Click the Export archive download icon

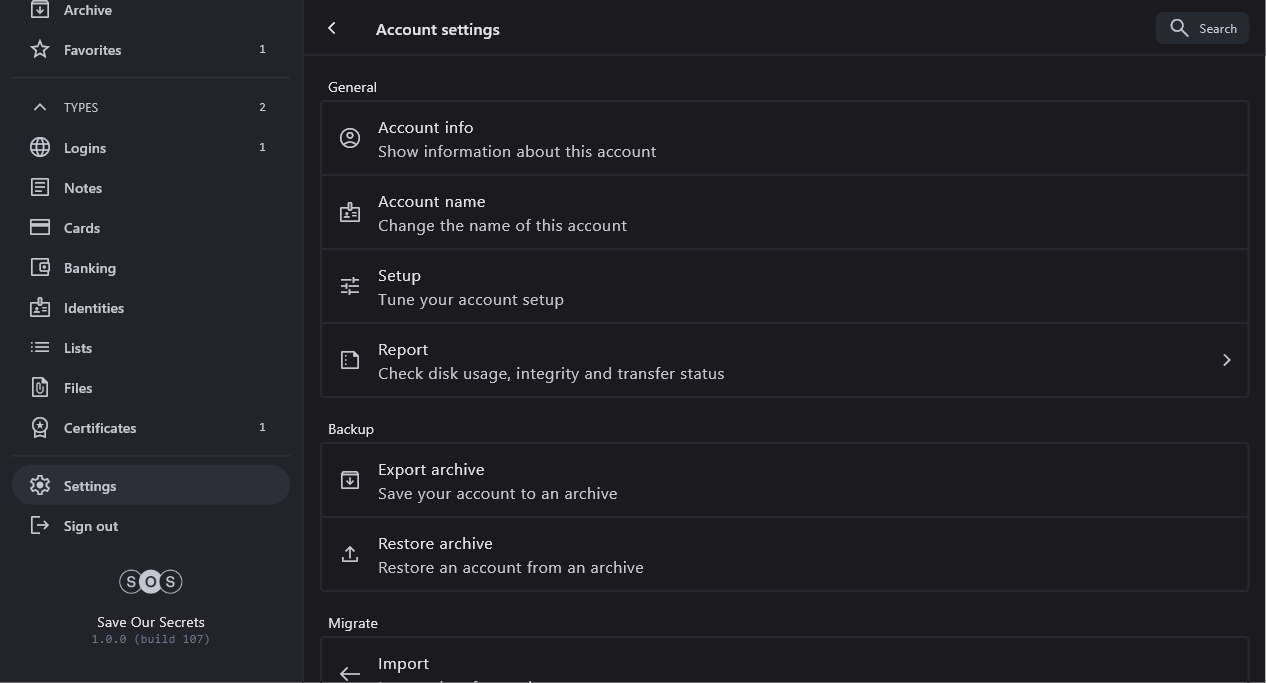click(x=350, y=481)
